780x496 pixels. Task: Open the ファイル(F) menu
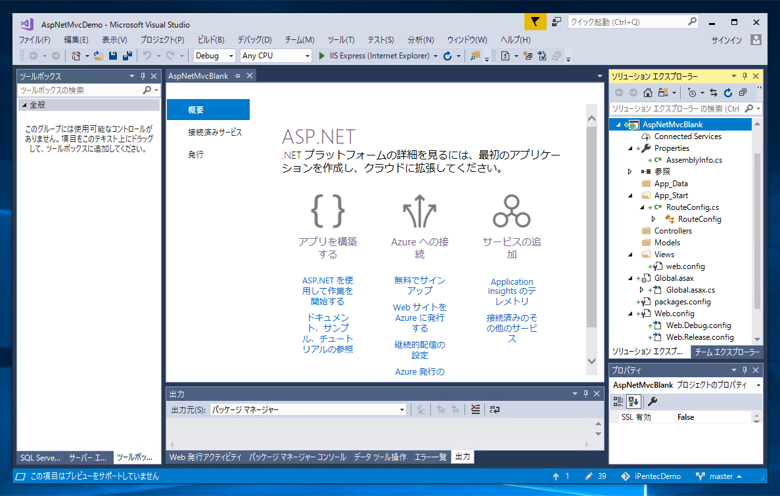[34, 40]
